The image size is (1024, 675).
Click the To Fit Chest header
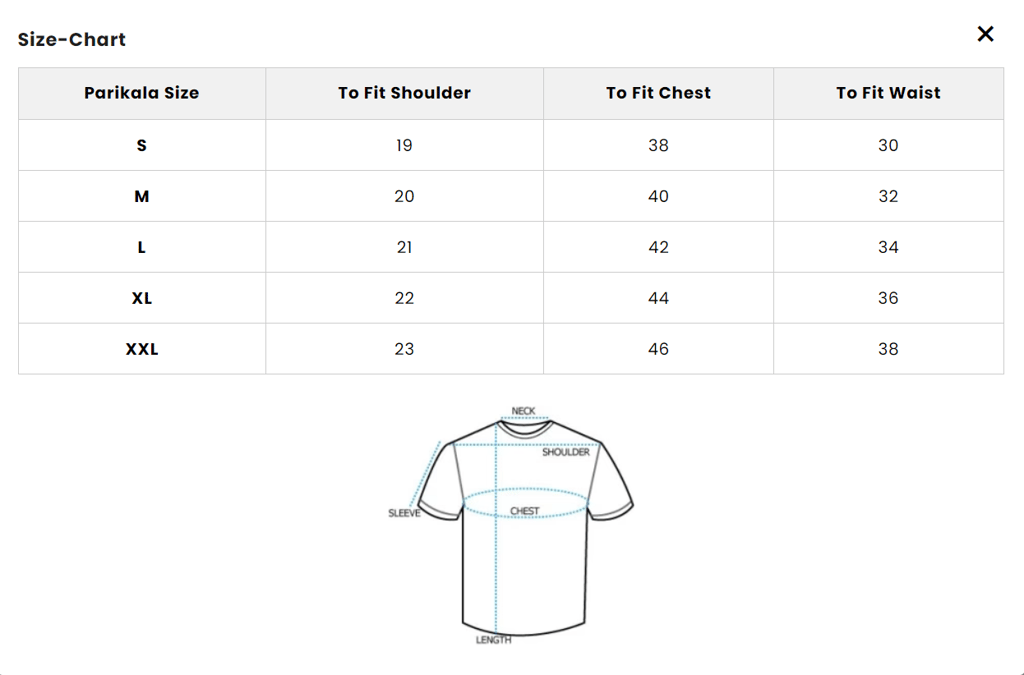pos(658,93)
